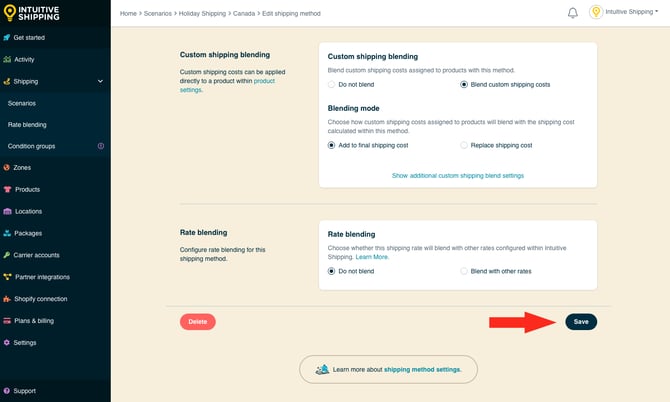This screenshot has height=402, width=670.
Task: Collapse the Shipping sidebar section chevron
Action: (100, 81)
